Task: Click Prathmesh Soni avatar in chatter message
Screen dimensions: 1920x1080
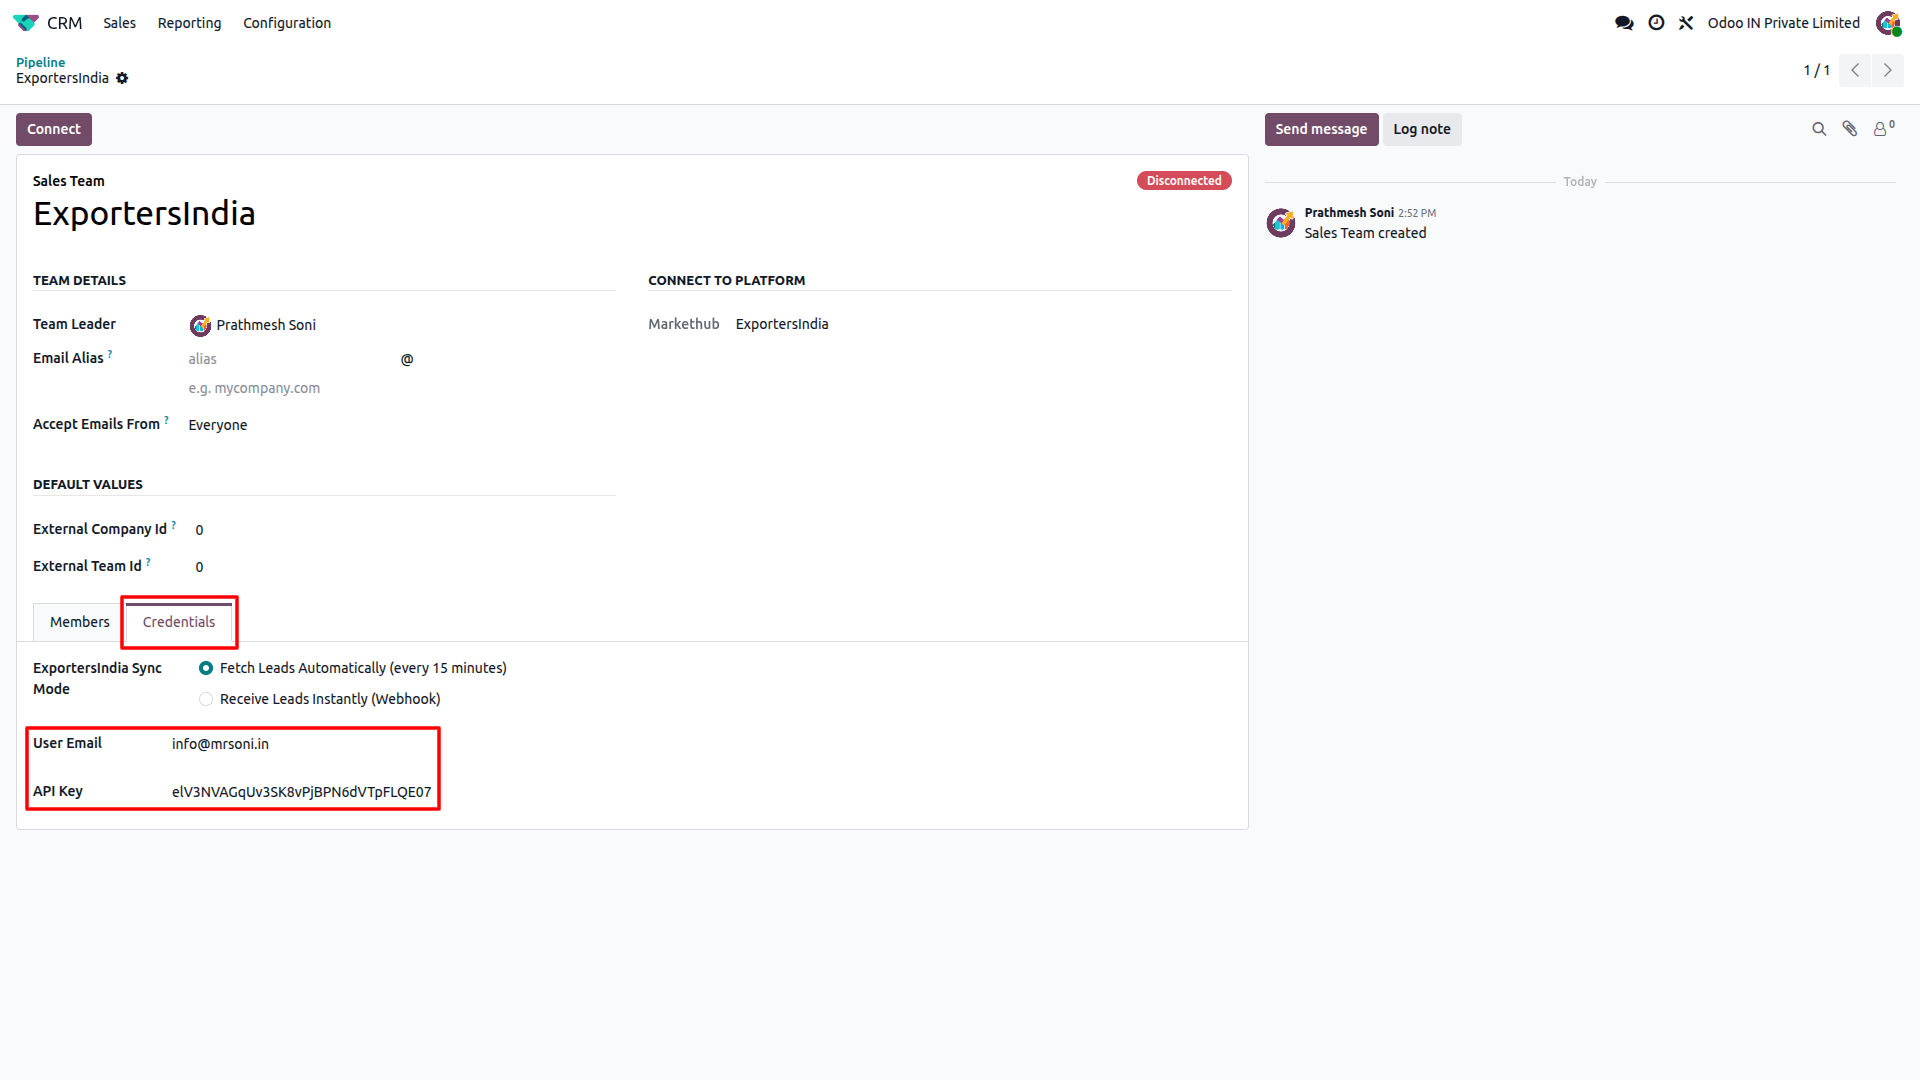Action: click(1281, 222)
